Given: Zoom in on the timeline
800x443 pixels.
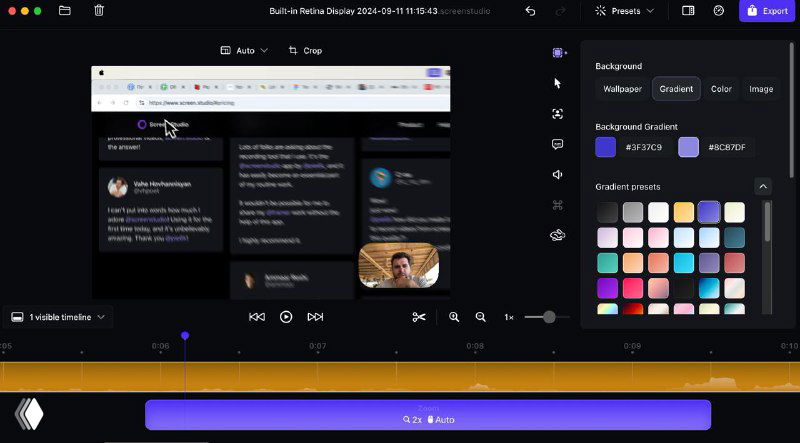Looking at the screenshot, I should tap(454, 317).
